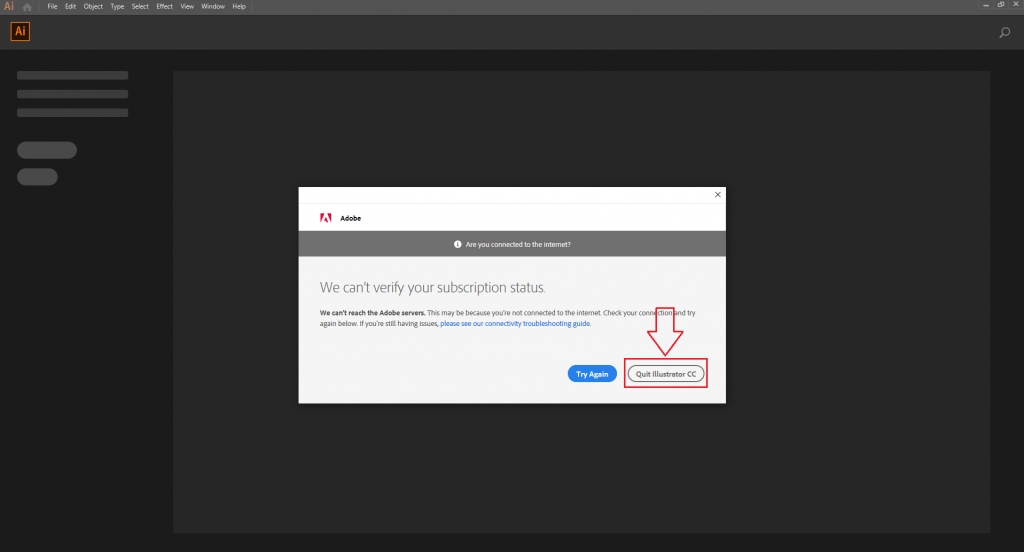The height and width of the screenshot is (552, 1024).
Task: Close the subscription dialog with the X
Action: pyautogui.click(x=717, y=195)
